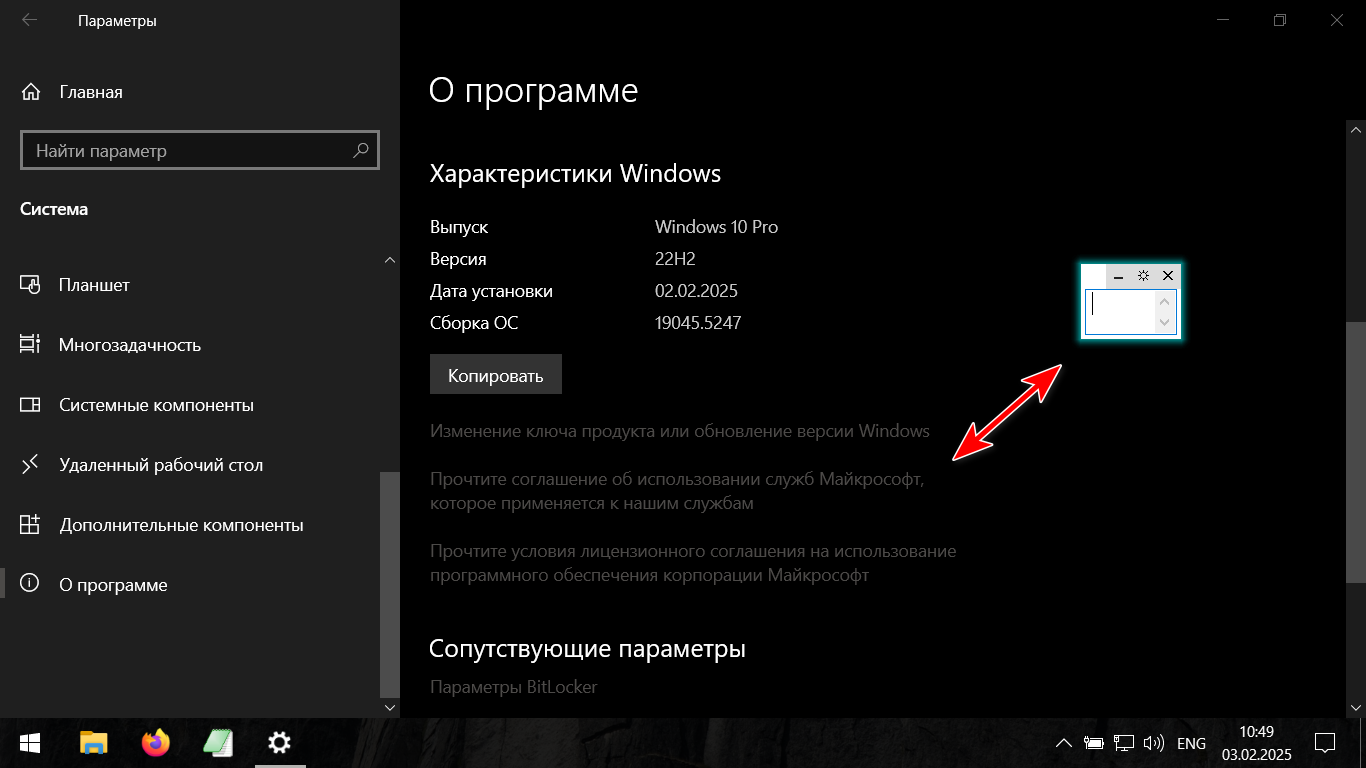
Task: Click the main page scrollbar thumb
Action: click(1356, 451)
